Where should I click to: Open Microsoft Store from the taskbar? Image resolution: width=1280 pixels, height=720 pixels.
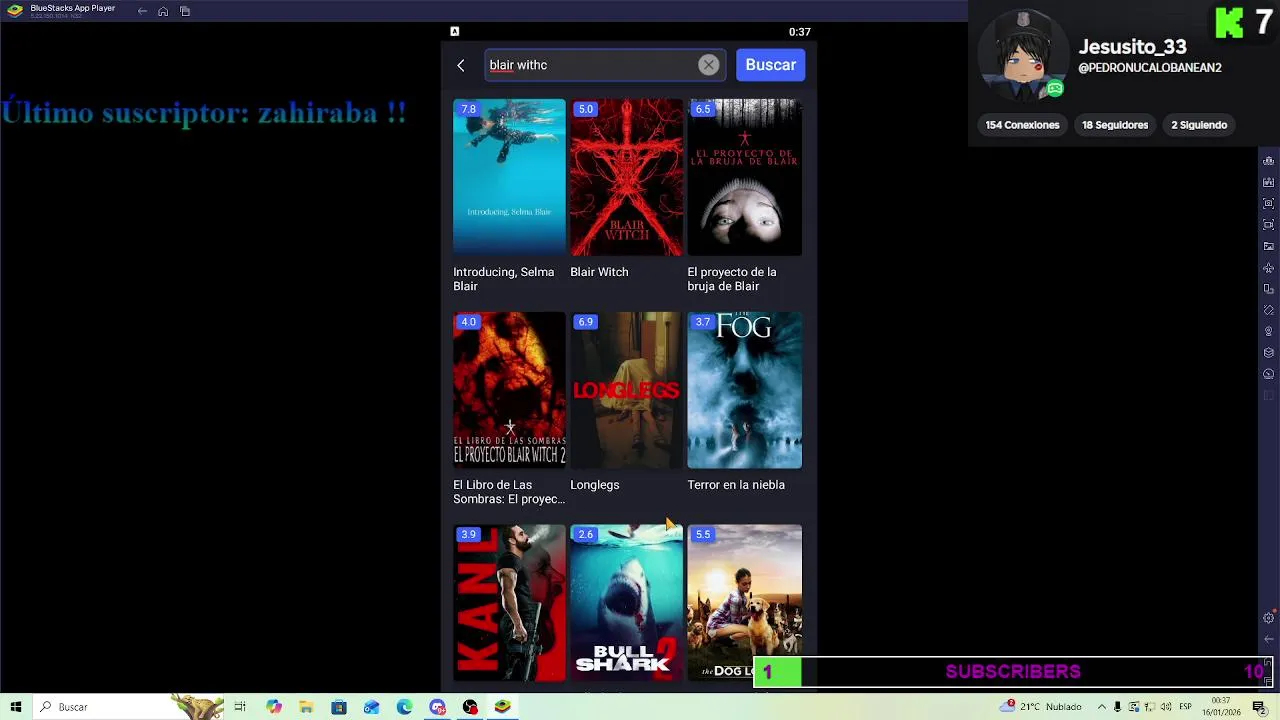tap(339, 707)
